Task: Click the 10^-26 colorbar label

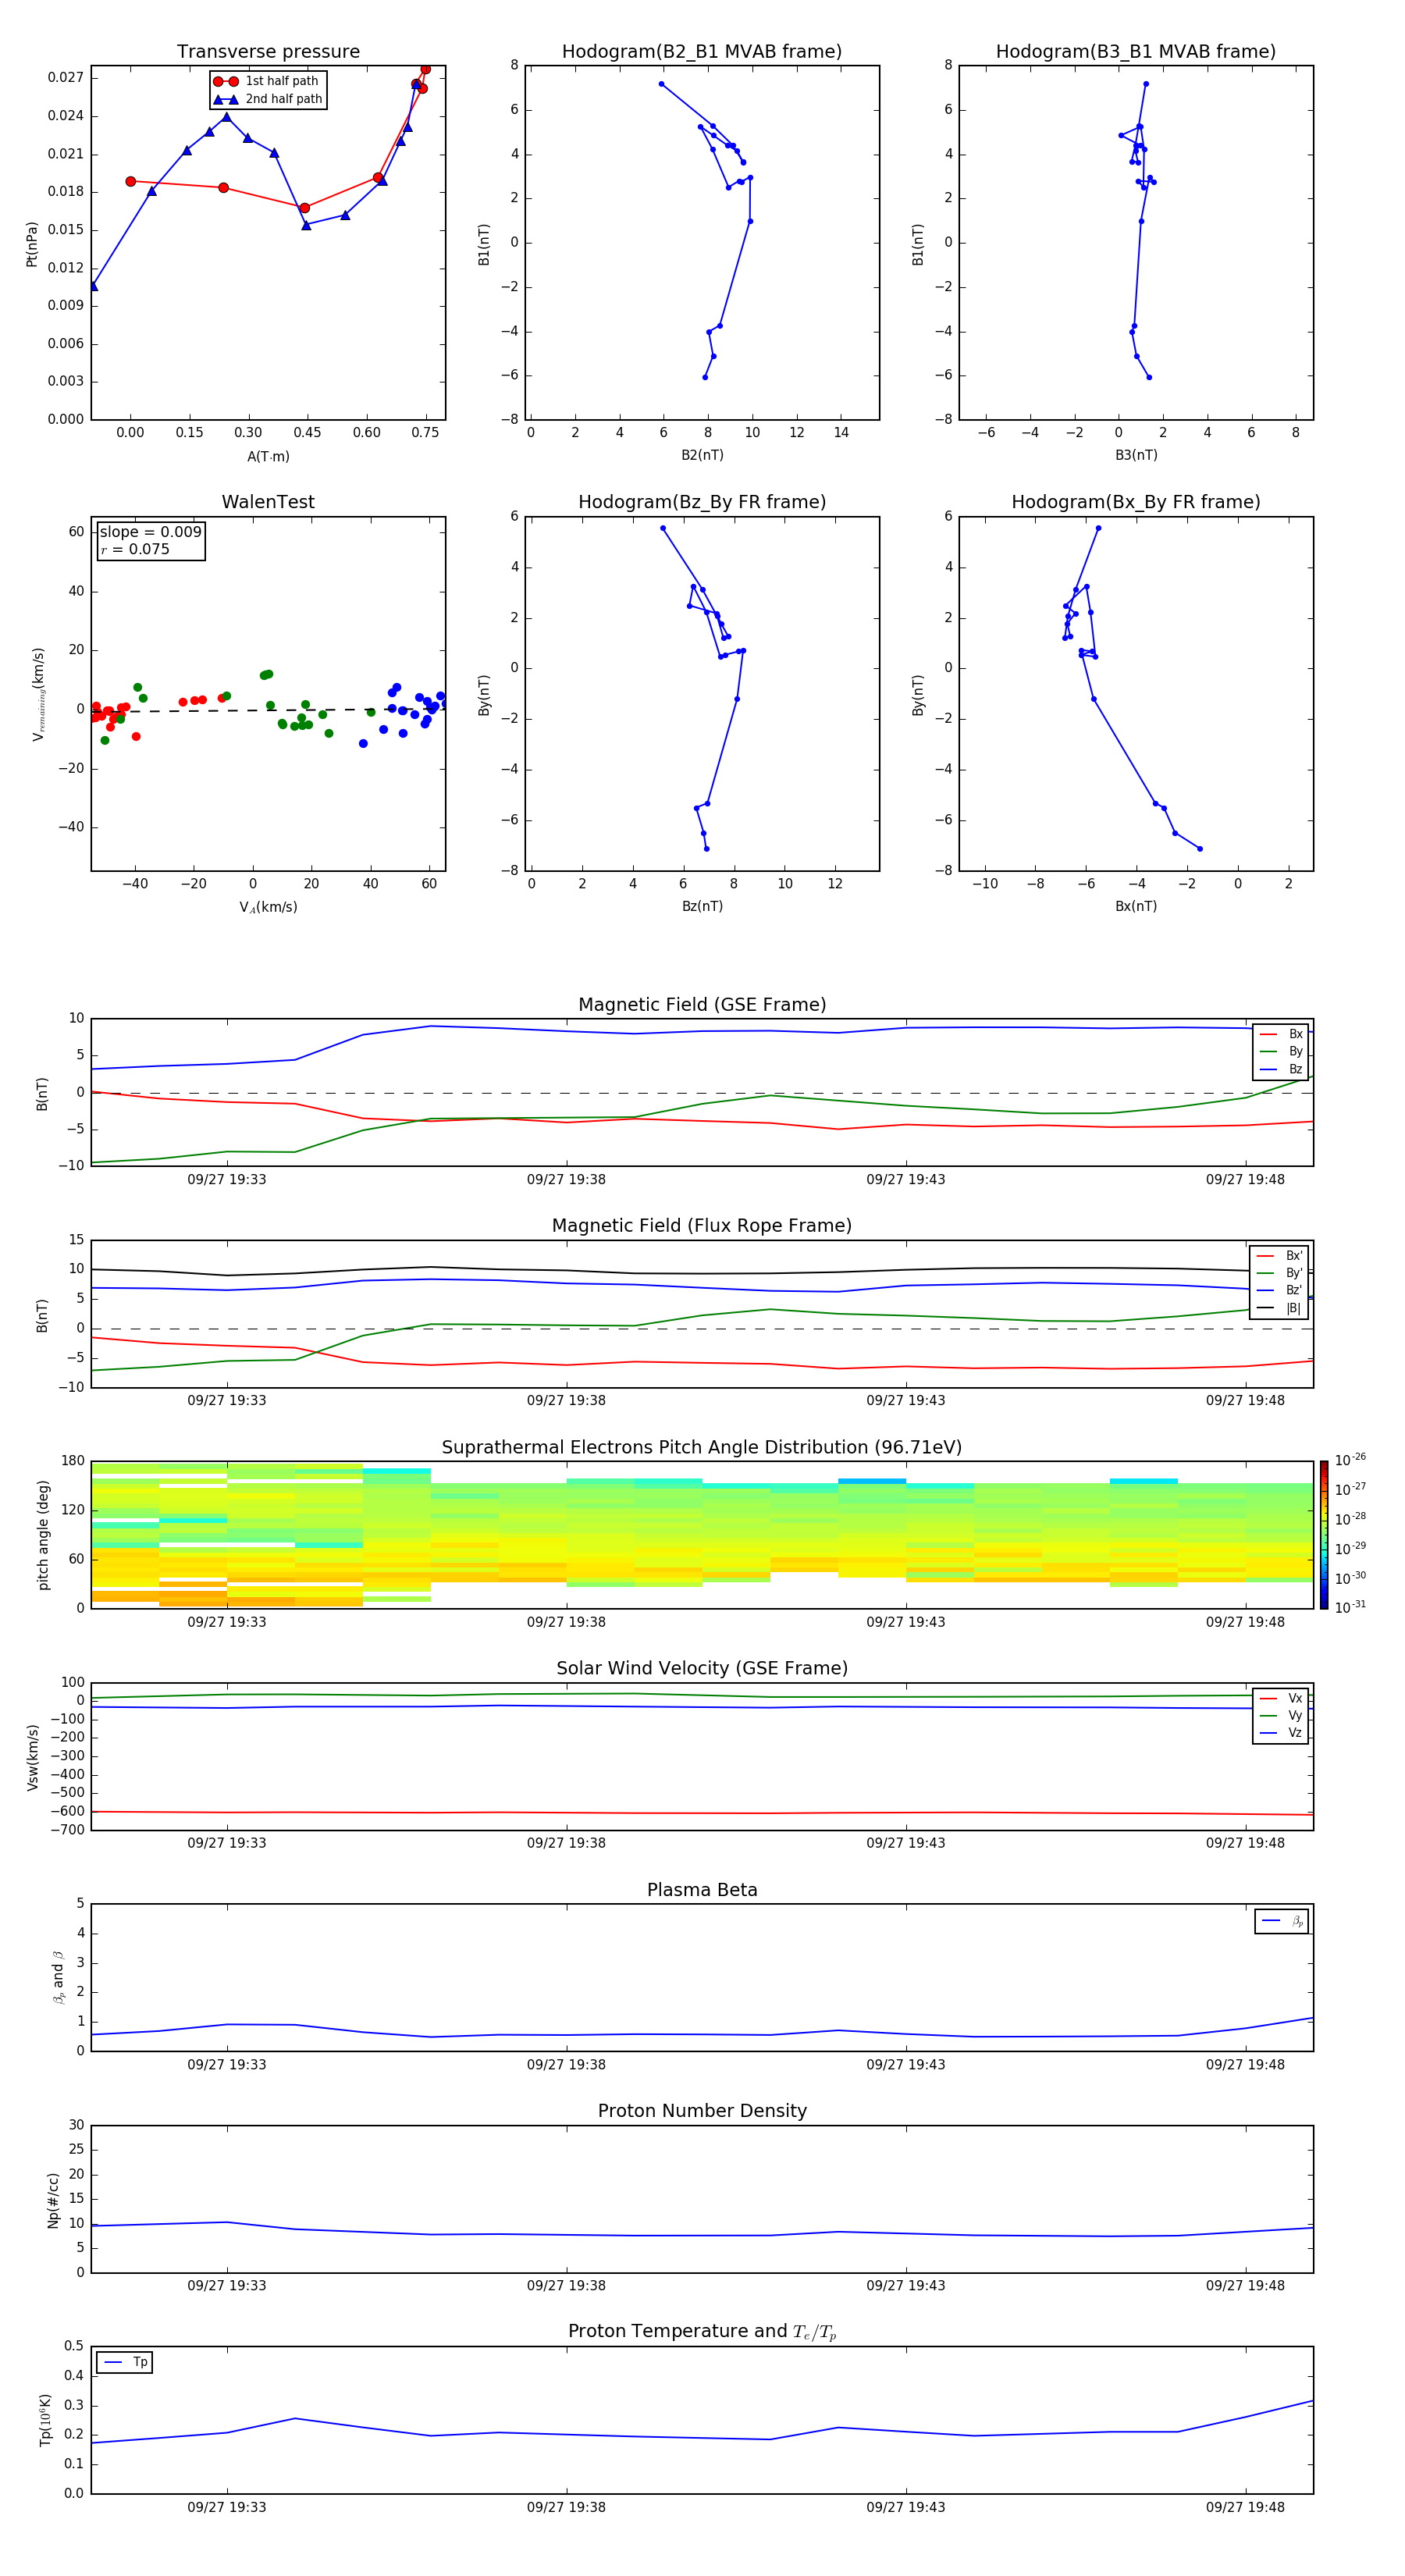Action: click(x=1350, y=1460)
